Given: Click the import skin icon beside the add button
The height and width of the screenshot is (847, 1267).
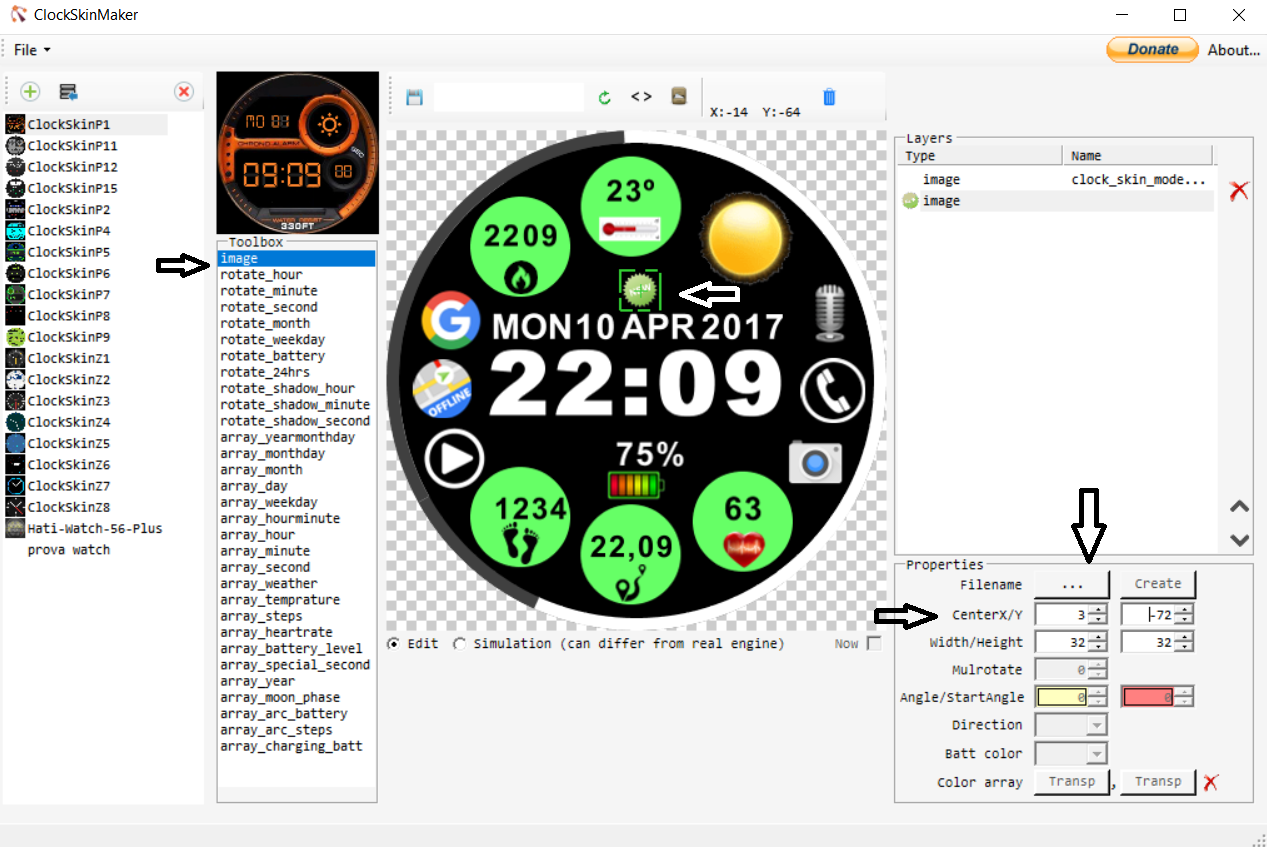Looking at the screenshot, I should coord(68,92).
